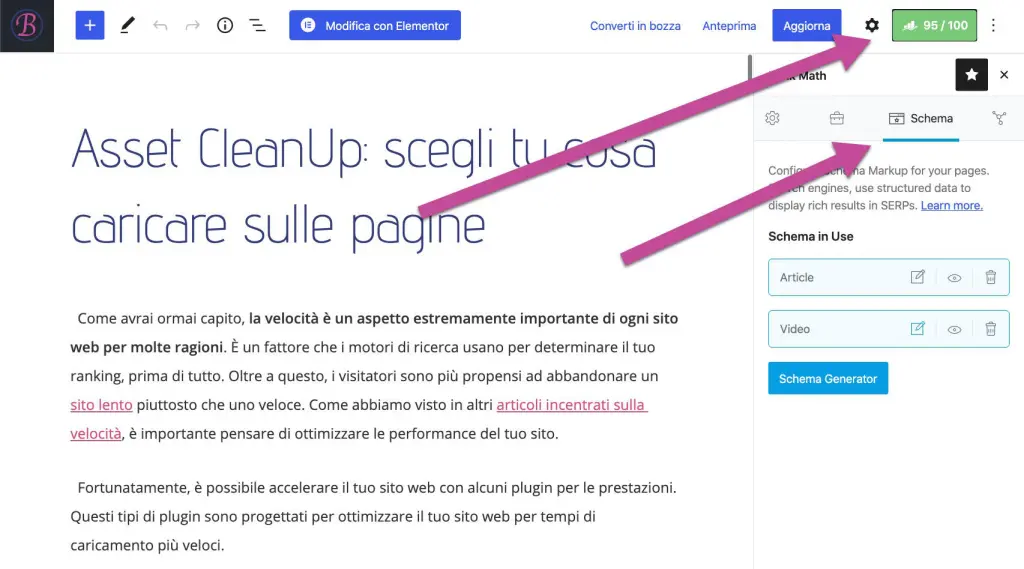This screenshot has height=569, width=1024.
Task: Open document details info icon
Action: [x=225, y=25]
